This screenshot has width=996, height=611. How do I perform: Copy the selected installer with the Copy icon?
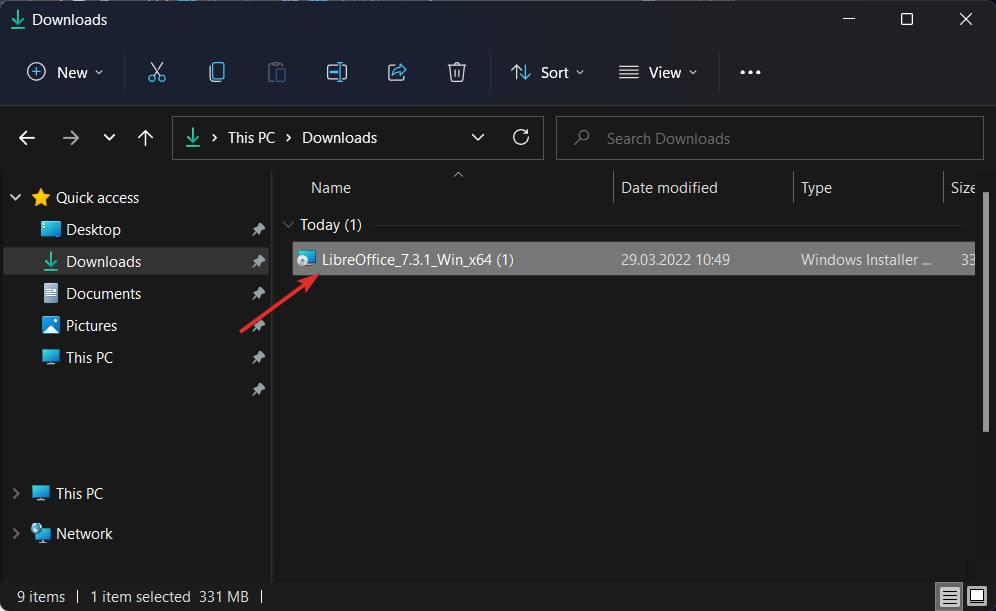click(x=216, y=72)
